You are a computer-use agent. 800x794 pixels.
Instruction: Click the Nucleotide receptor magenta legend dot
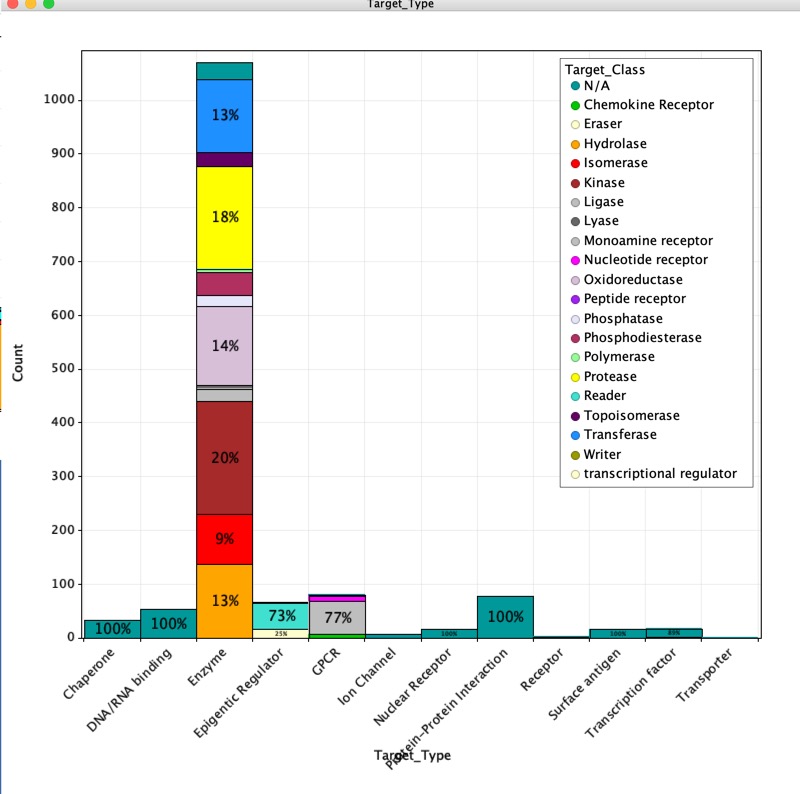575,260
